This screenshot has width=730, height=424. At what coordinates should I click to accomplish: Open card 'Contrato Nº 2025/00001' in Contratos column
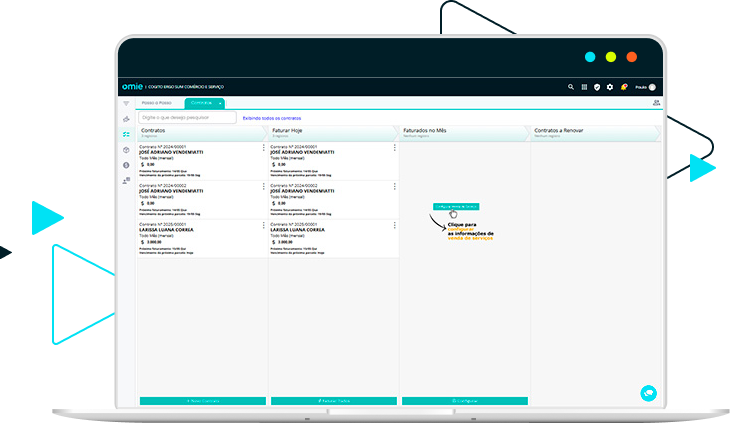(x=203, y=239)
